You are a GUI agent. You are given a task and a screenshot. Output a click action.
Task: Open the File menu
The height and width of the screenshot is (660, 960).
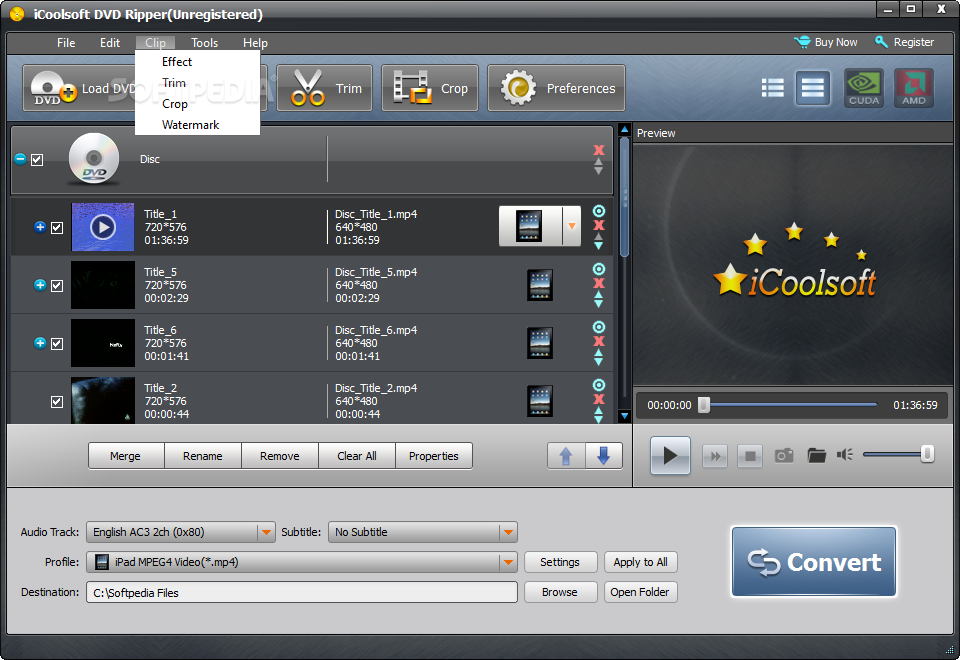click(x=66, y=43)
